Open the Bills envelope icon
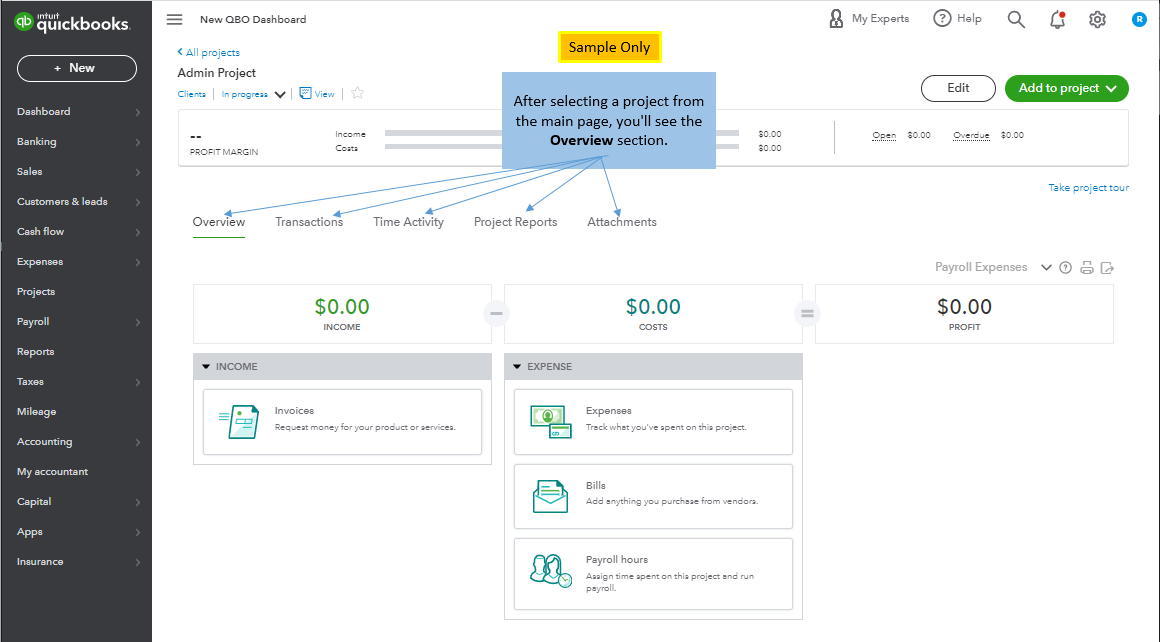This screenshot has height=642, width=1160. coord(549,496)
